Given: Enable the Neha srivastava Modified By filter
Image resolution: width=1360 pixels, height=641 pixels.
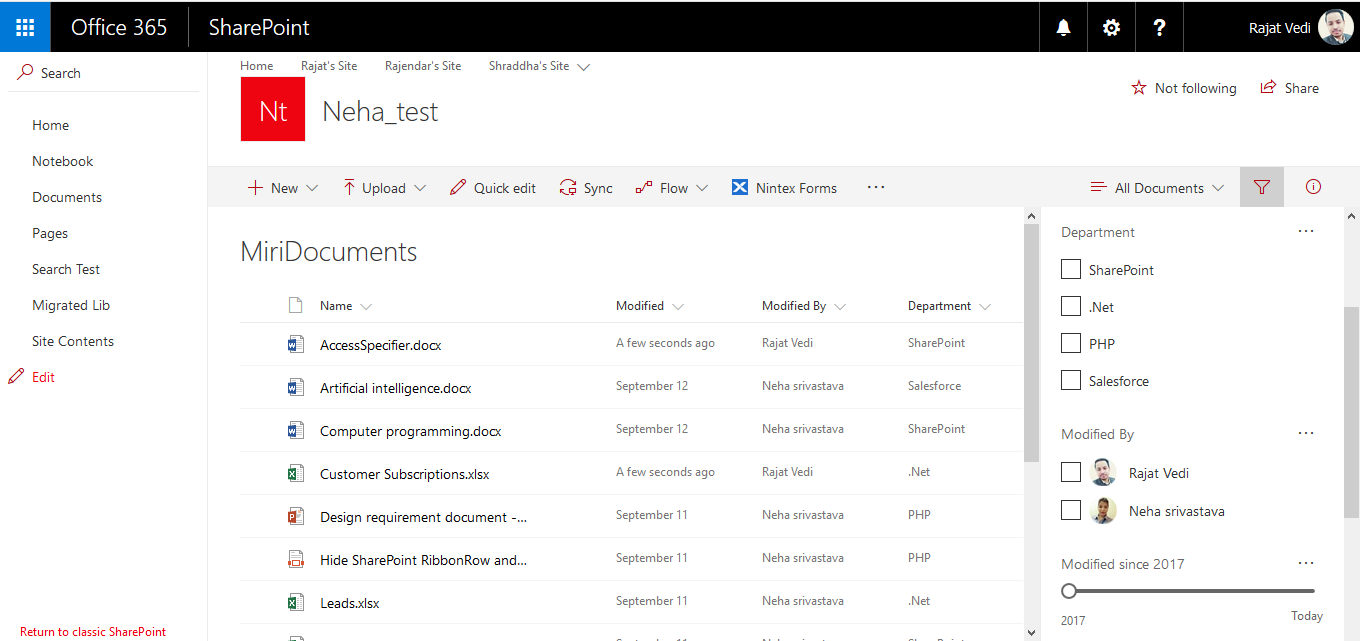Looking at the screenshot, I should pyautogui.click(x=1070, y=509).
